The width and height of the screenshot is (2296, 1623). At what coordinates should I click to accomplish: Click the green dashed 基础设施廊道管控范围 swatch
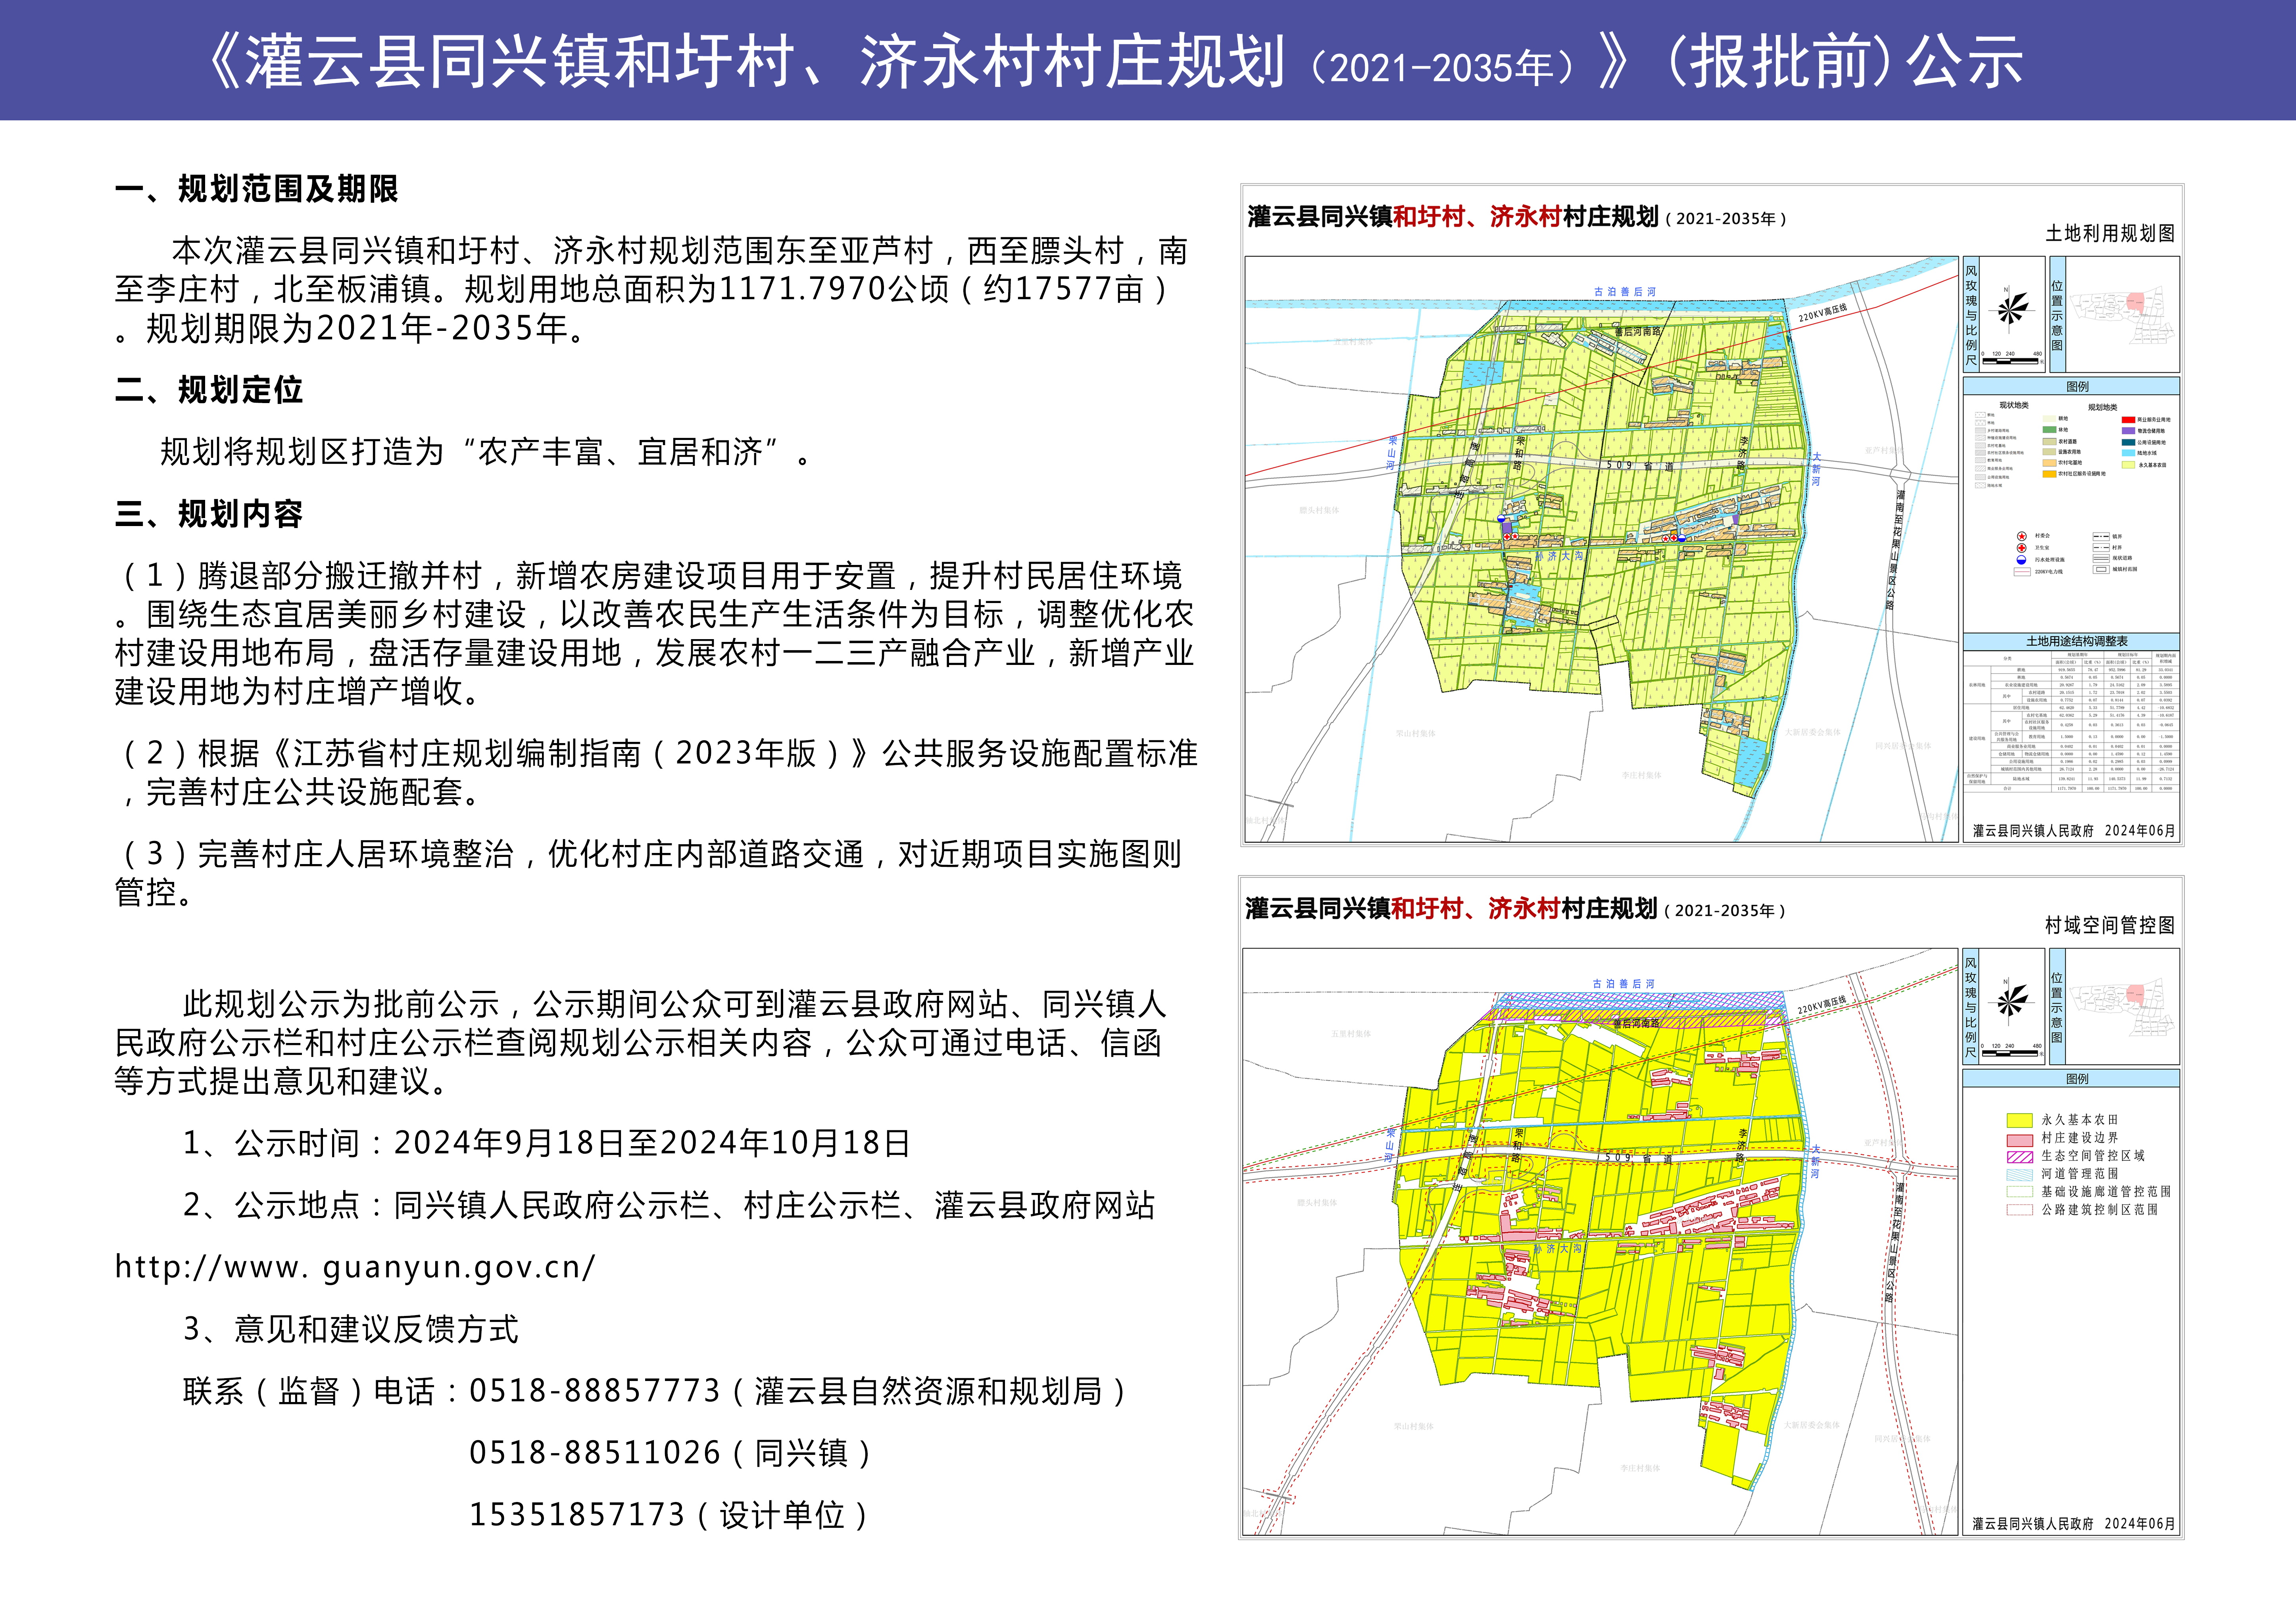coord(2020,1192)
